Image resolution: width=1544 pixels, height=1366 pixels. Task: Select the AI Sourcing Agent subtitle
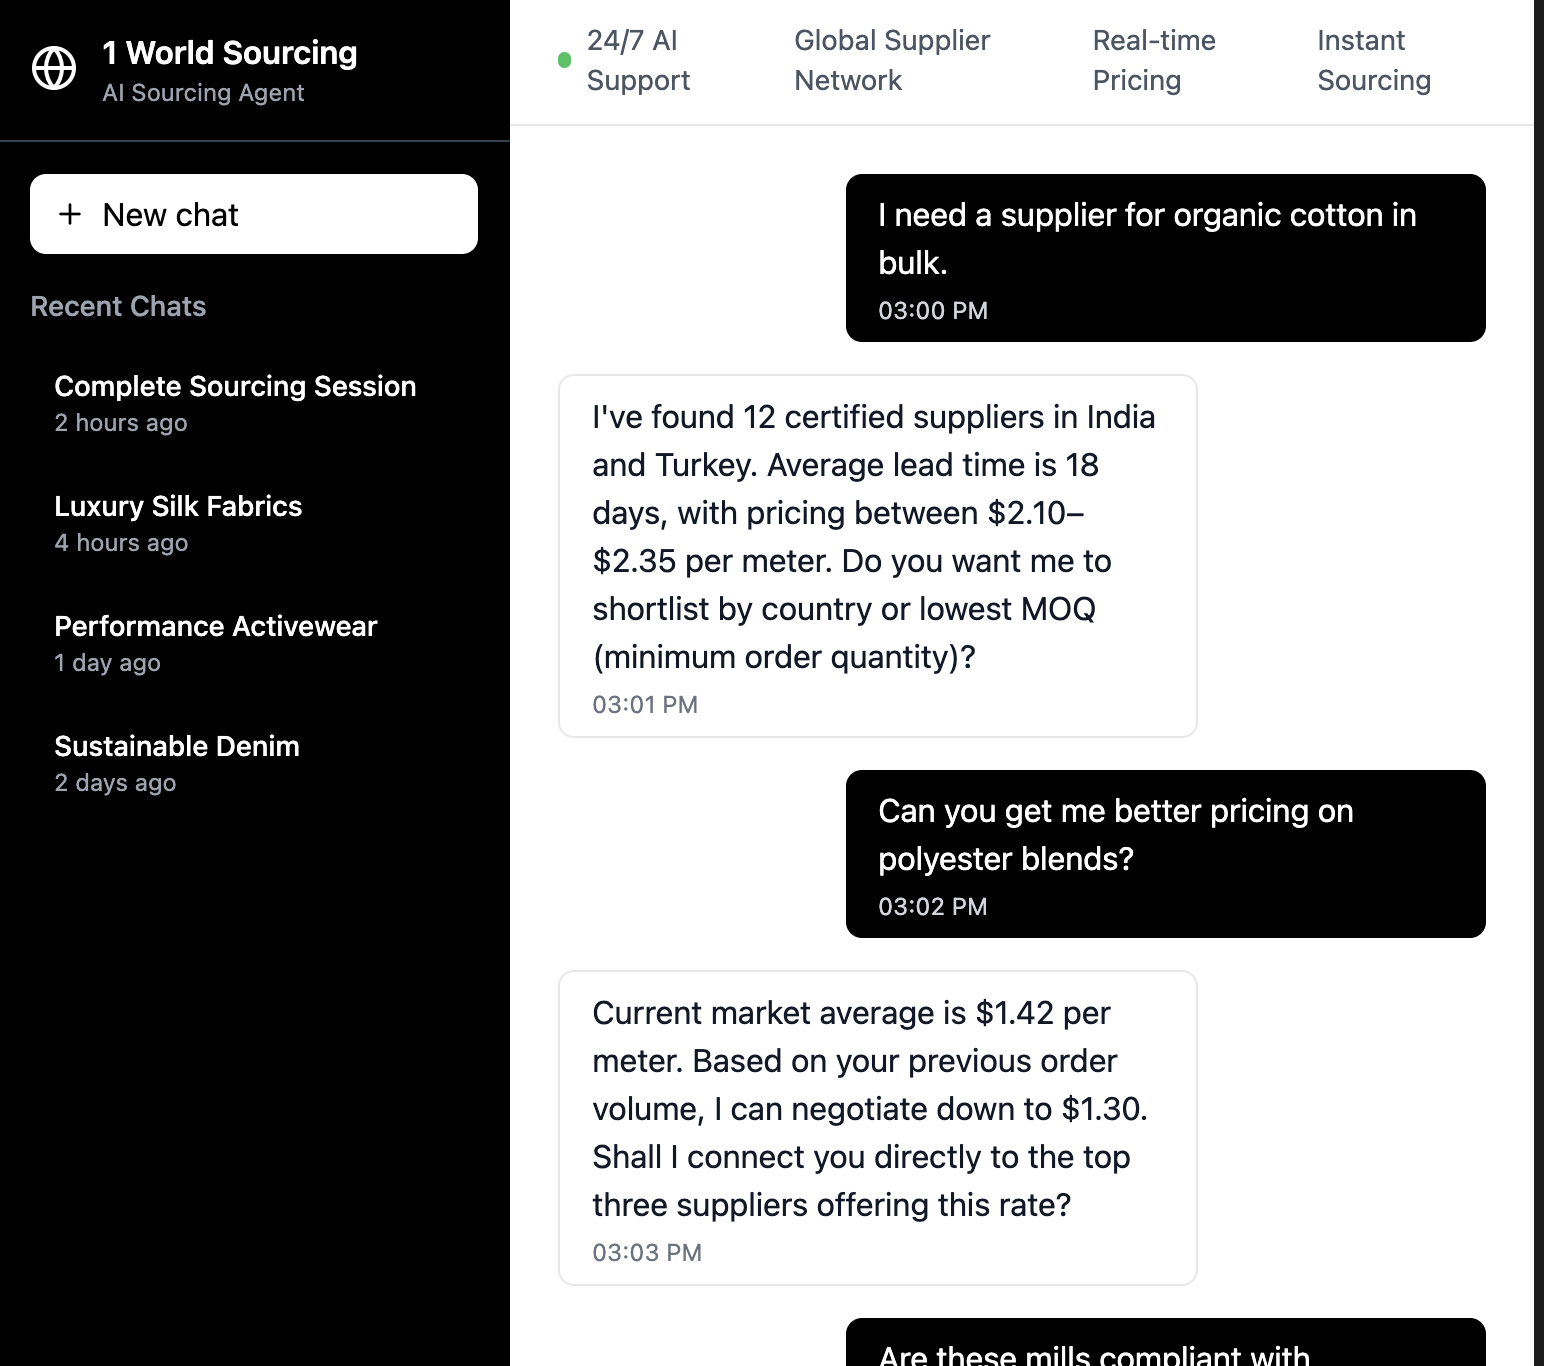(203, 93)
